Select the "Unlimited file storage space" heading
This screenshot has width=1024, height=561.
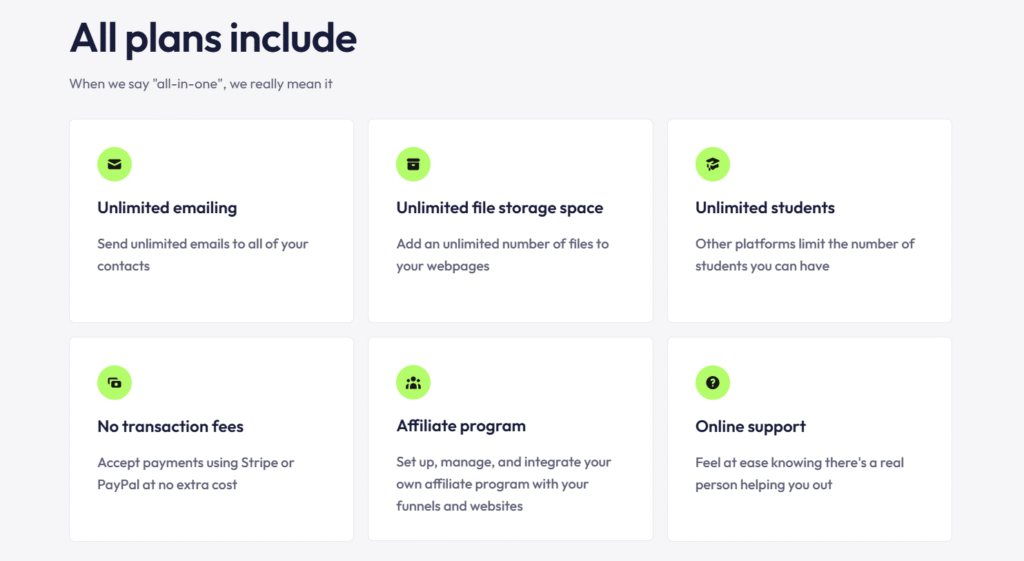tap(499, 208)
